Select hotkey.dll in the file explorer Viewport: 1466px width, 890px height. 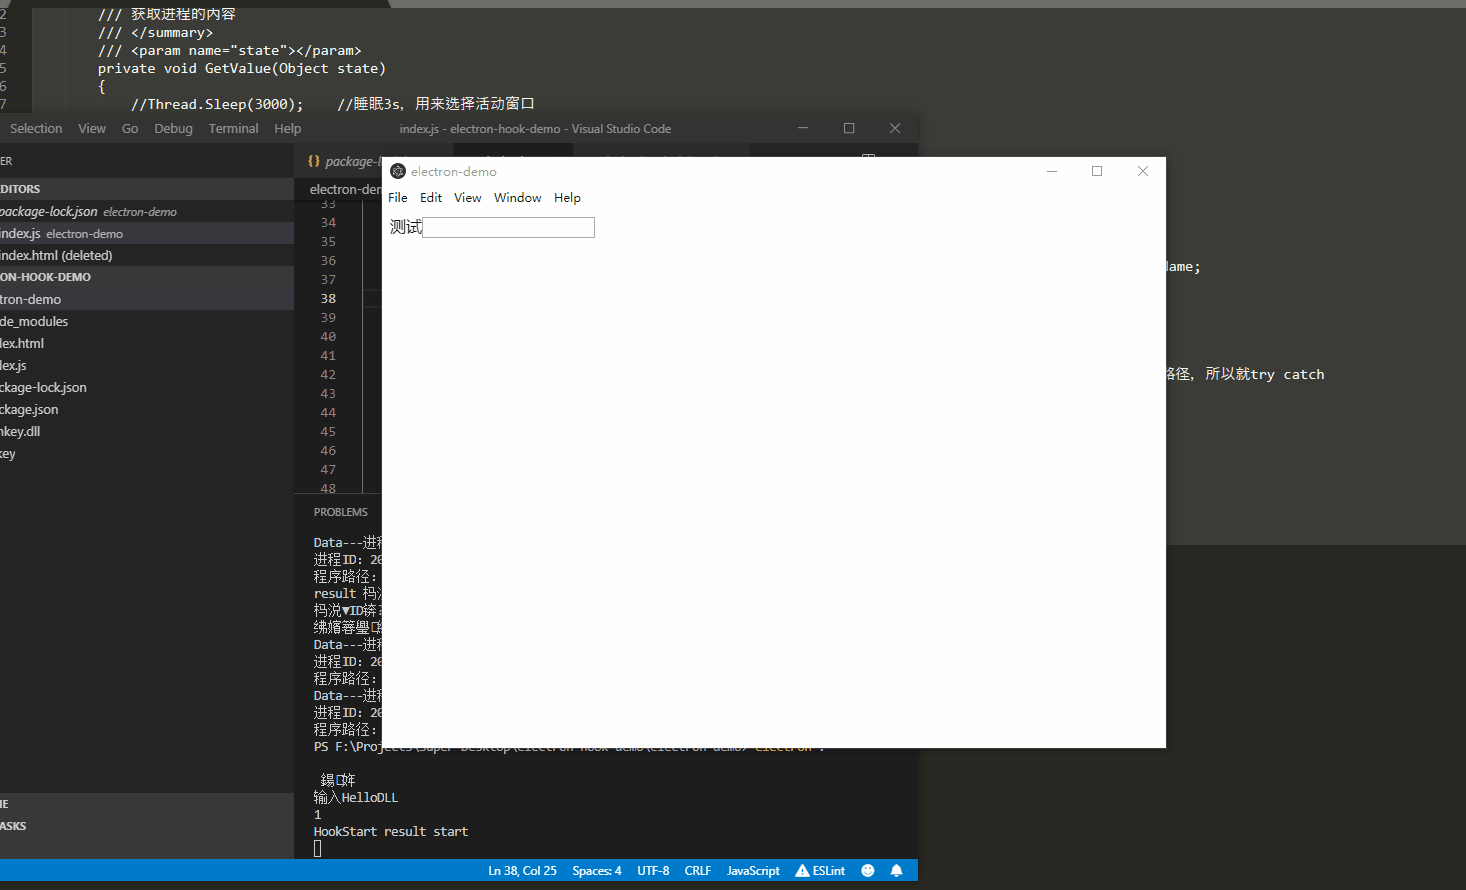click(20, 431)
